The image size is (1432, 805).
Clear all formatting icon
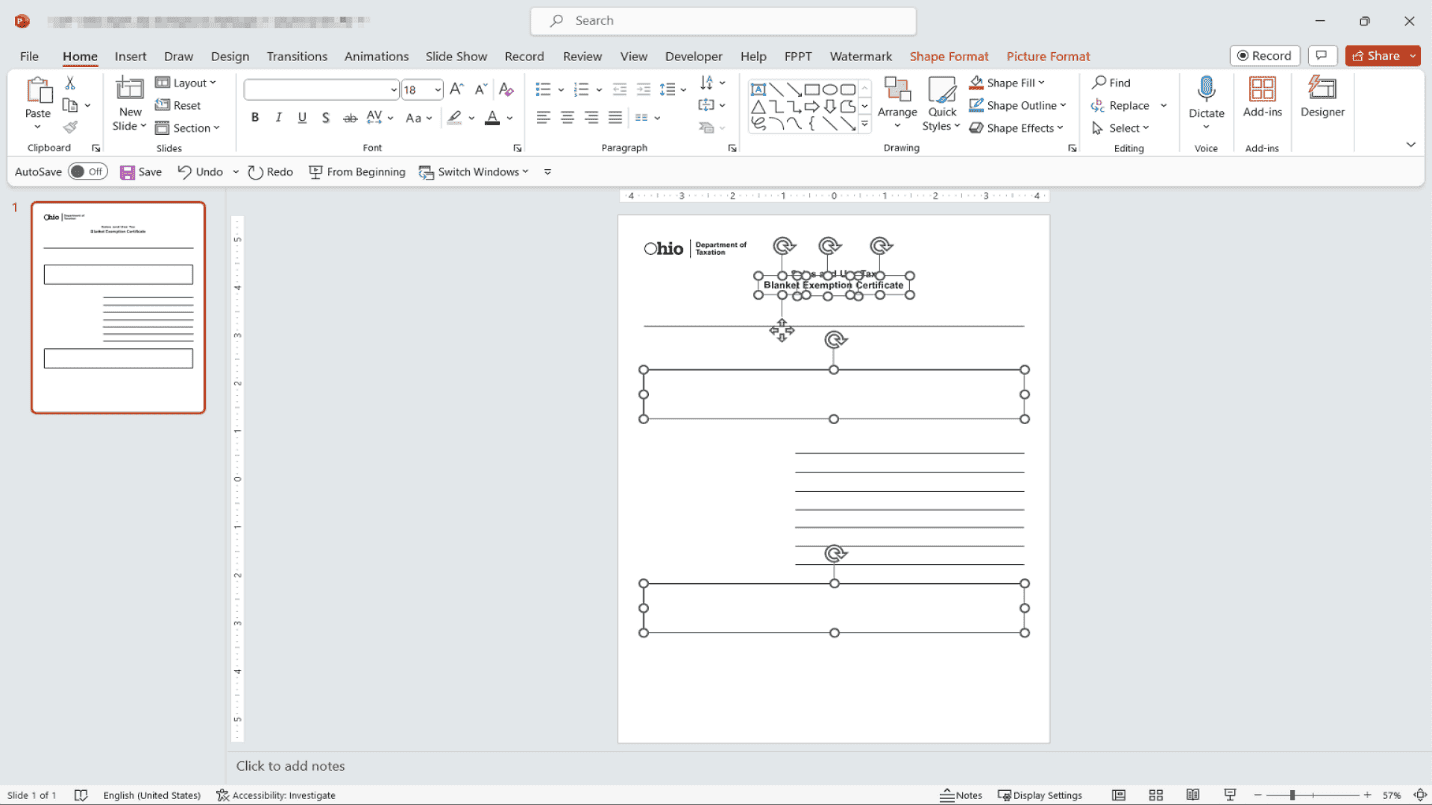(506, 89)
